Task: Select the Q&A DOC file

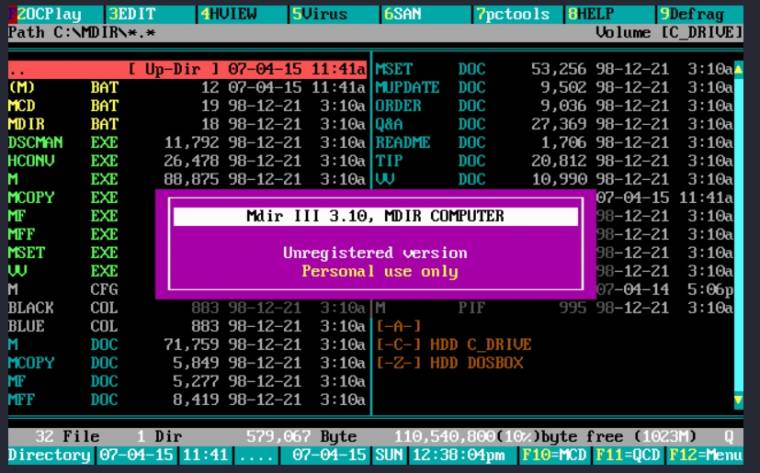Action: click(x=554, y=124)
